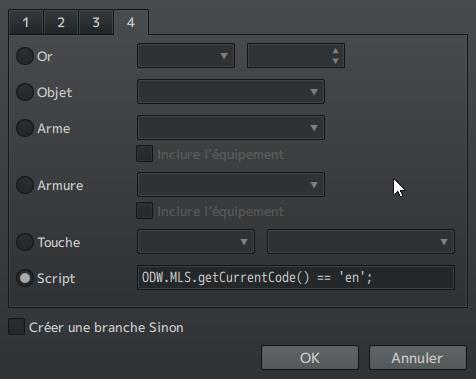Viewport: 476px width, 379px height.
Task: Open the first Touche dropdown
Action: tap(196, 242)
